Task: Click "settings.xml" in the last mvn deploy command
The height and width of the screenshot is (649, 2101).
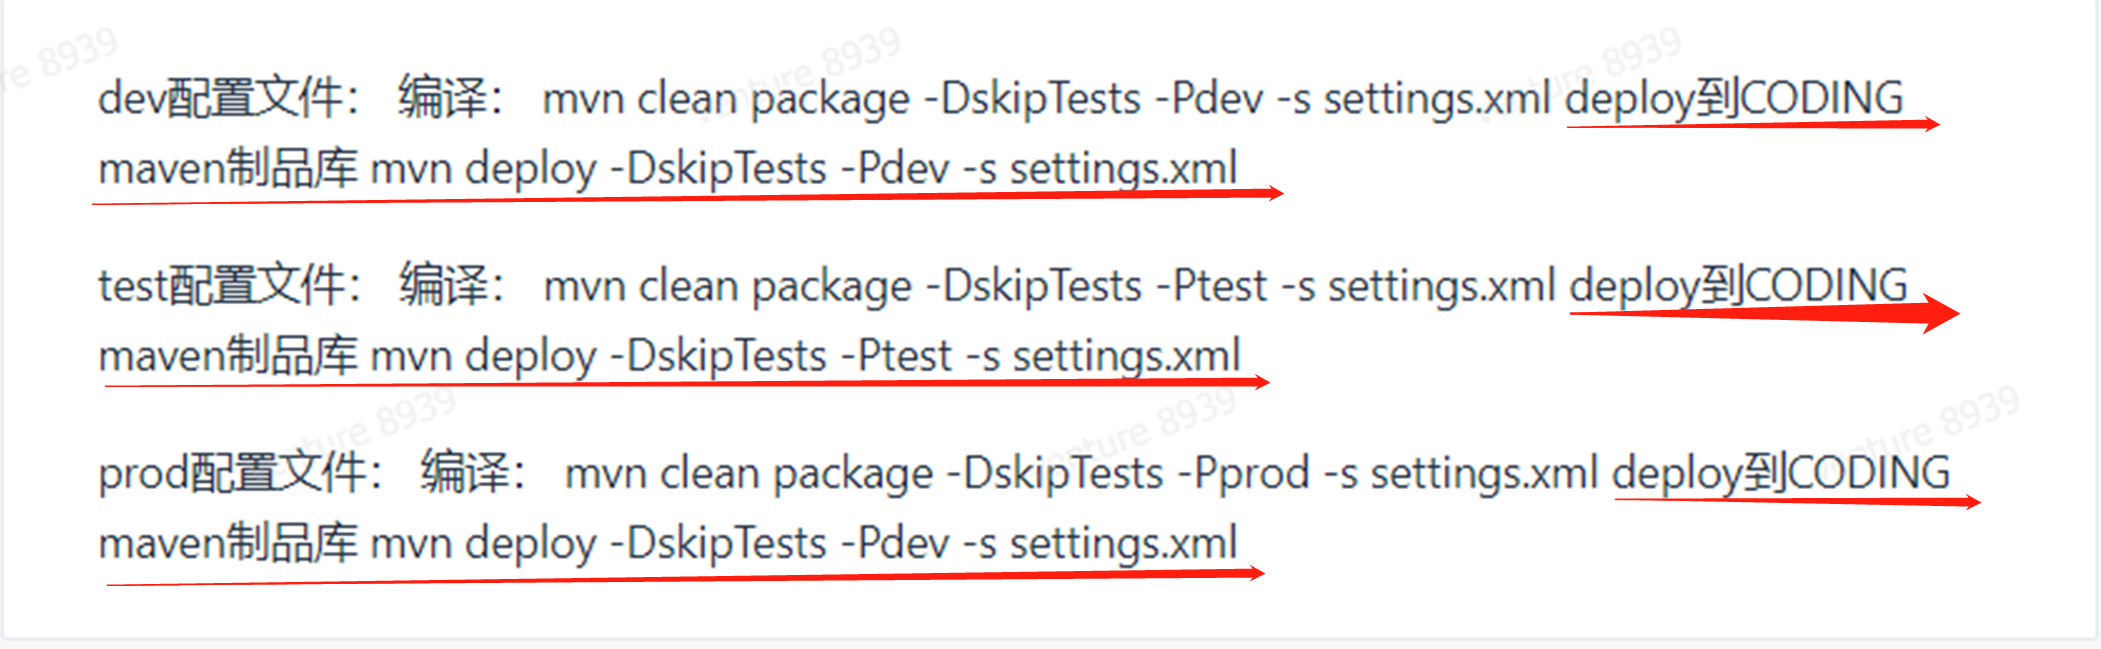Action: (x=1123, y=544)
